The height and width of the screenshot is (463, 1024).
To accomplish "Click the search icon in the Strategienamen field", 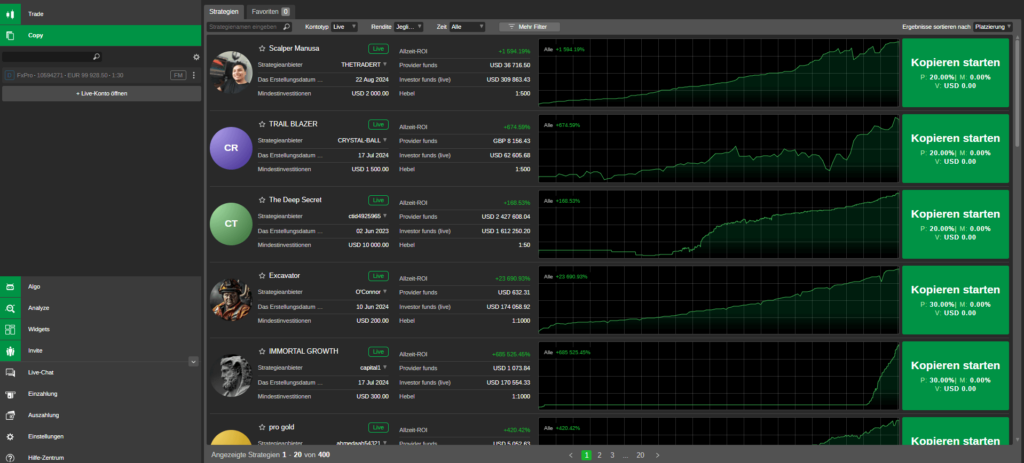I will (286, 27).
